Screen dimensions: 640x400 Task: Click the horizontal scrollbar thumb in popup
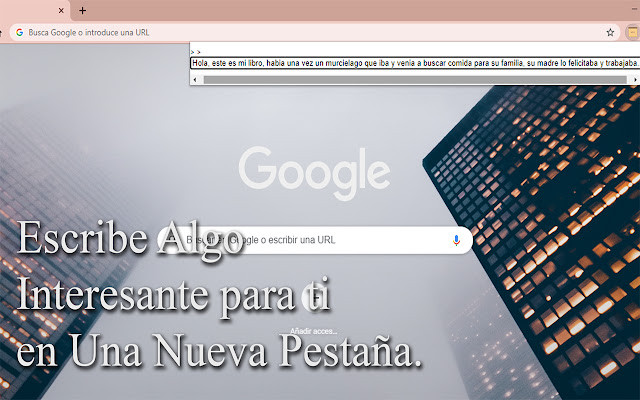[415, 80]
